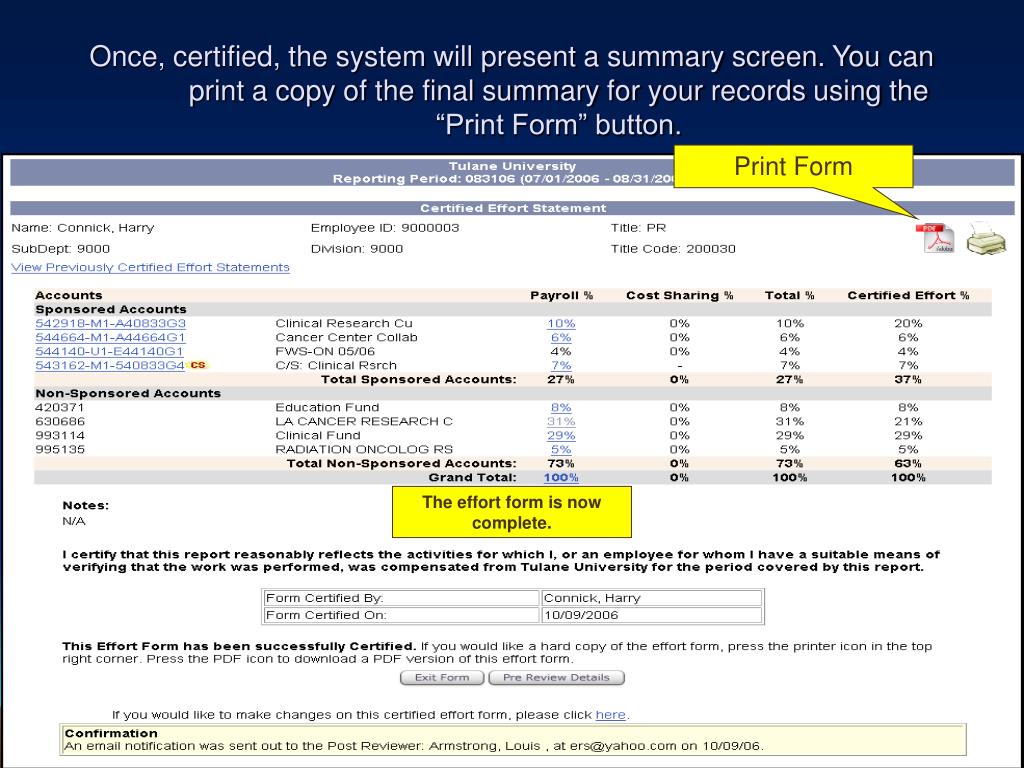Select the Name: Connick, Harry text
The height and width of the screenshot is (768, 1024).
point(83,228)
